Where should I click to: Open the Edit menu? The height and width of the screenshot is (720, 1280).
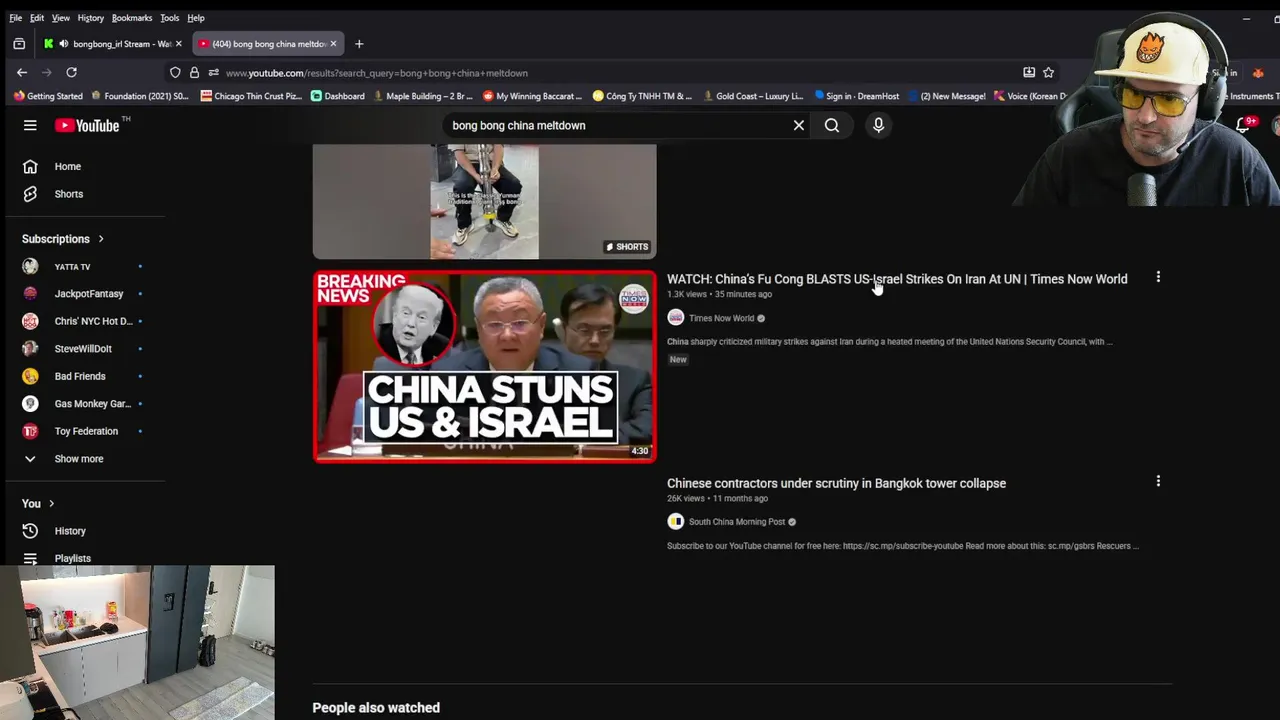coord(37,18)
